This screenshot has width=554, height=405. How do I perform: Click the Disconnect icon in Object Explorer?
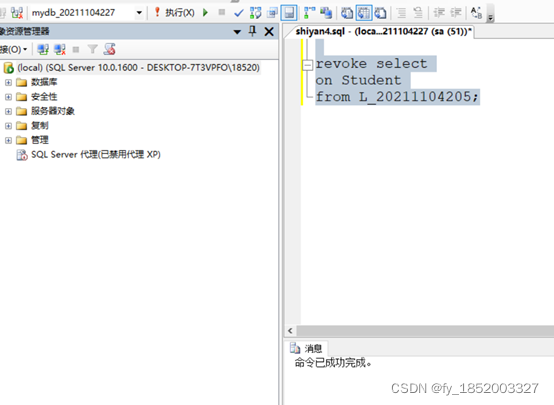point(60,49)
